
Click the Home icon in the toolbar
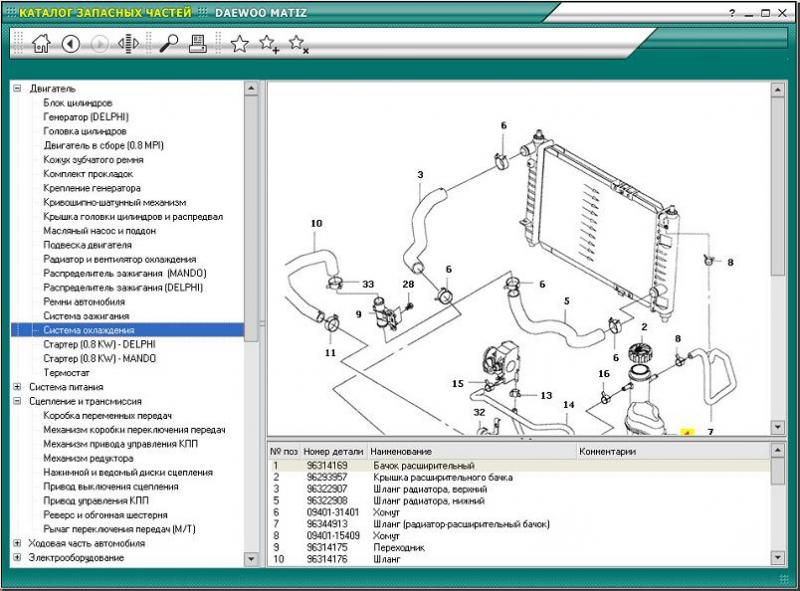[x=41, y=43]
